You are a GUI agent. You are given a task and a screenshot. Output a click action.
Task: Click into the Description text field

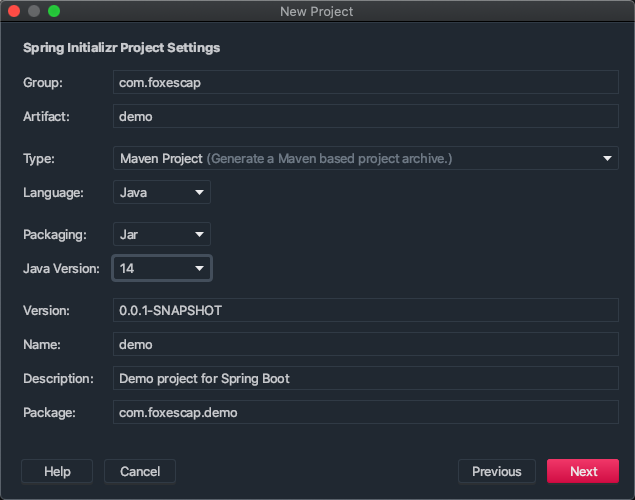(365, 378)
